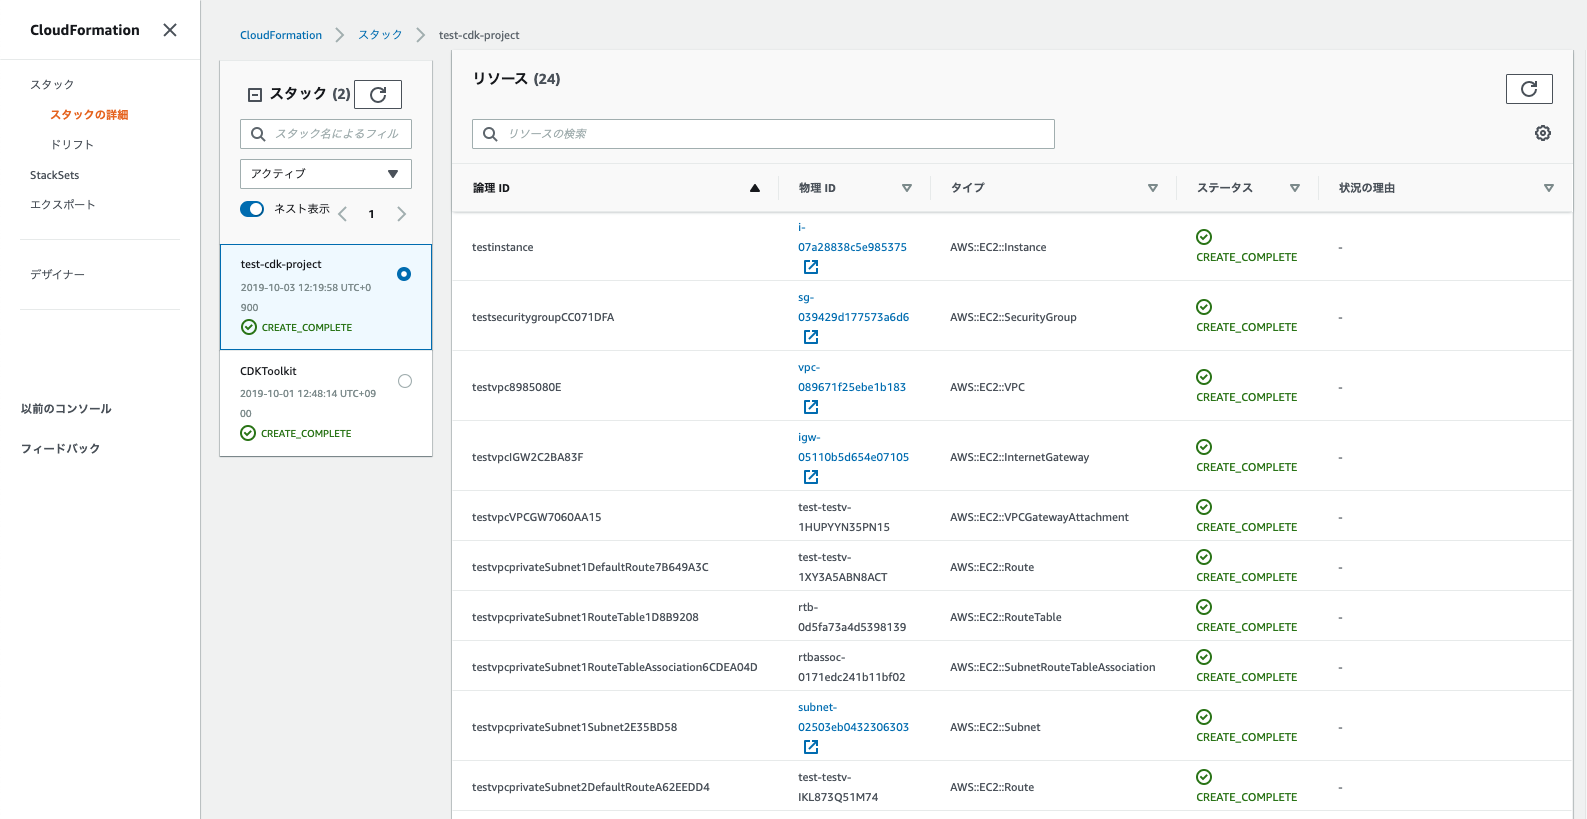Click type AWS::EC2::InternetGateway
This screenshot has width=1587, height=819.
1020,457
